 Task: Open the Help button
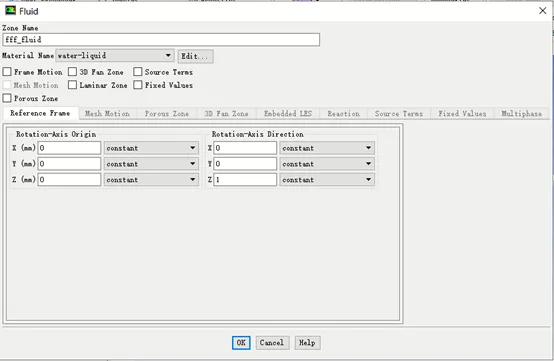(307, 343)
